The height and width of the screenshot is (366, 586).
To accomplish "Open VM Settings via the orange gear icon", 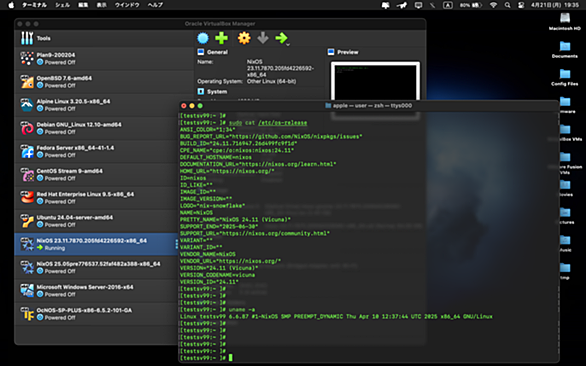I will [244, 38].
